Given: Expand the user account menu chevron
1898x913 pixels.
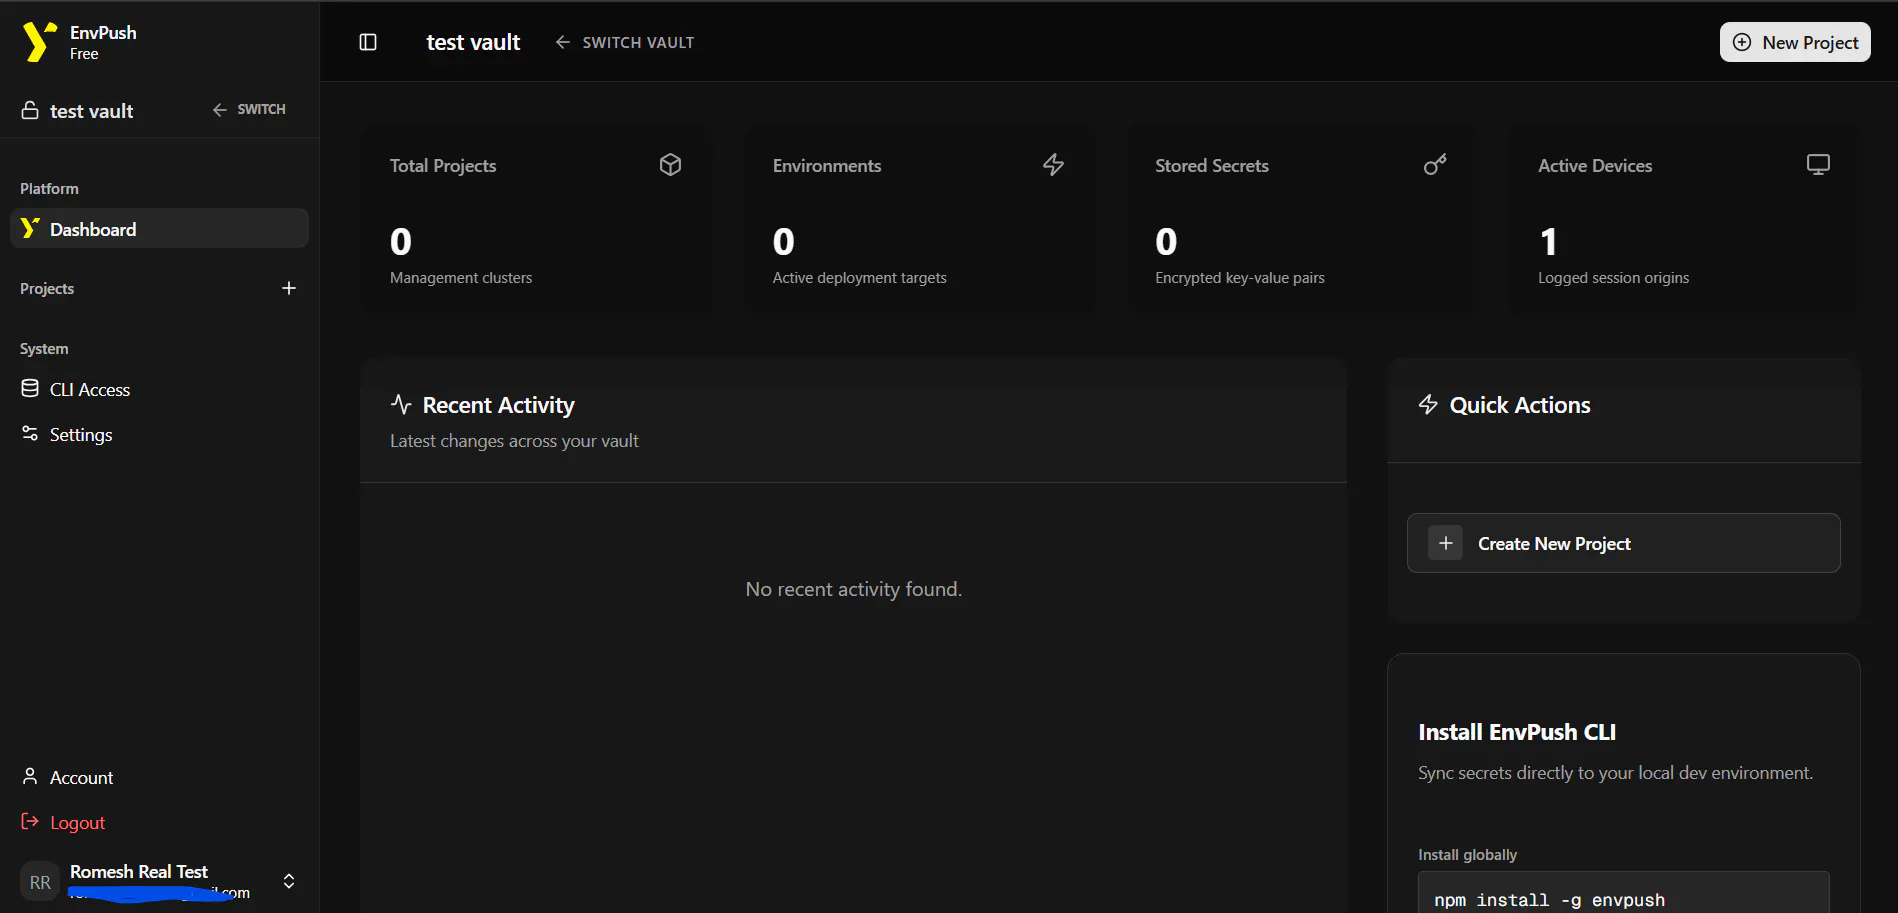Looking at the screenshot, I should point(289,881).
